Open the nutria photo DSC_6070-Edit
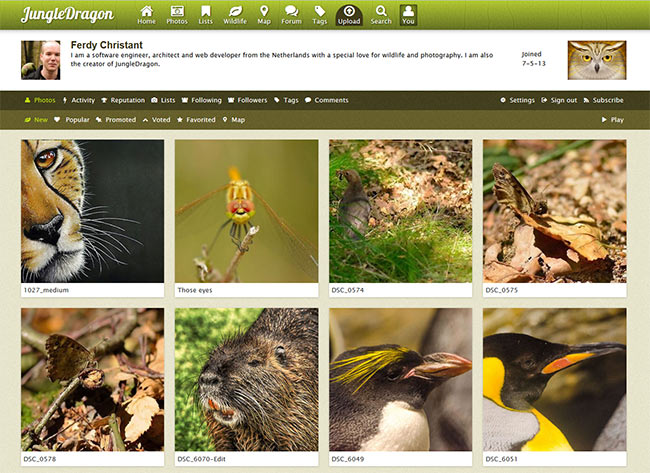This screenshot has height=473, width=650. click(x=247, y=379)
